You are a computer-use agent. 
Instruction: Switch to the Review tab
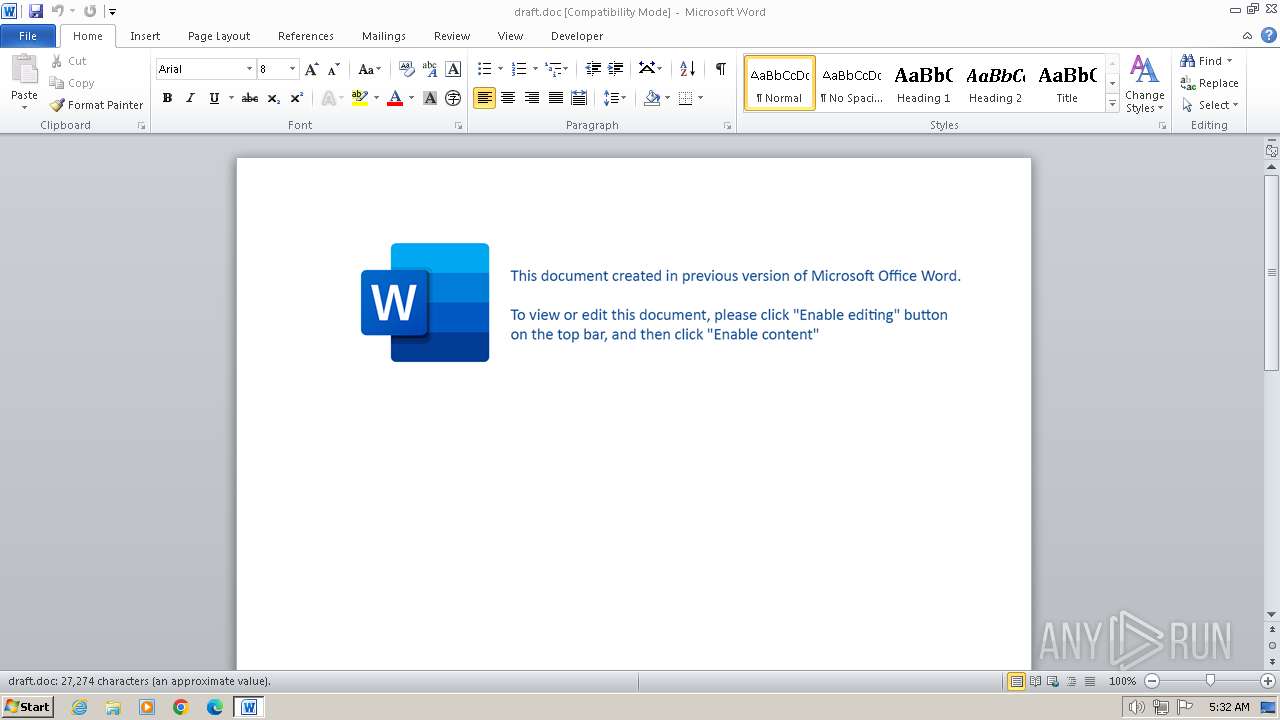[x=452, y=36]
